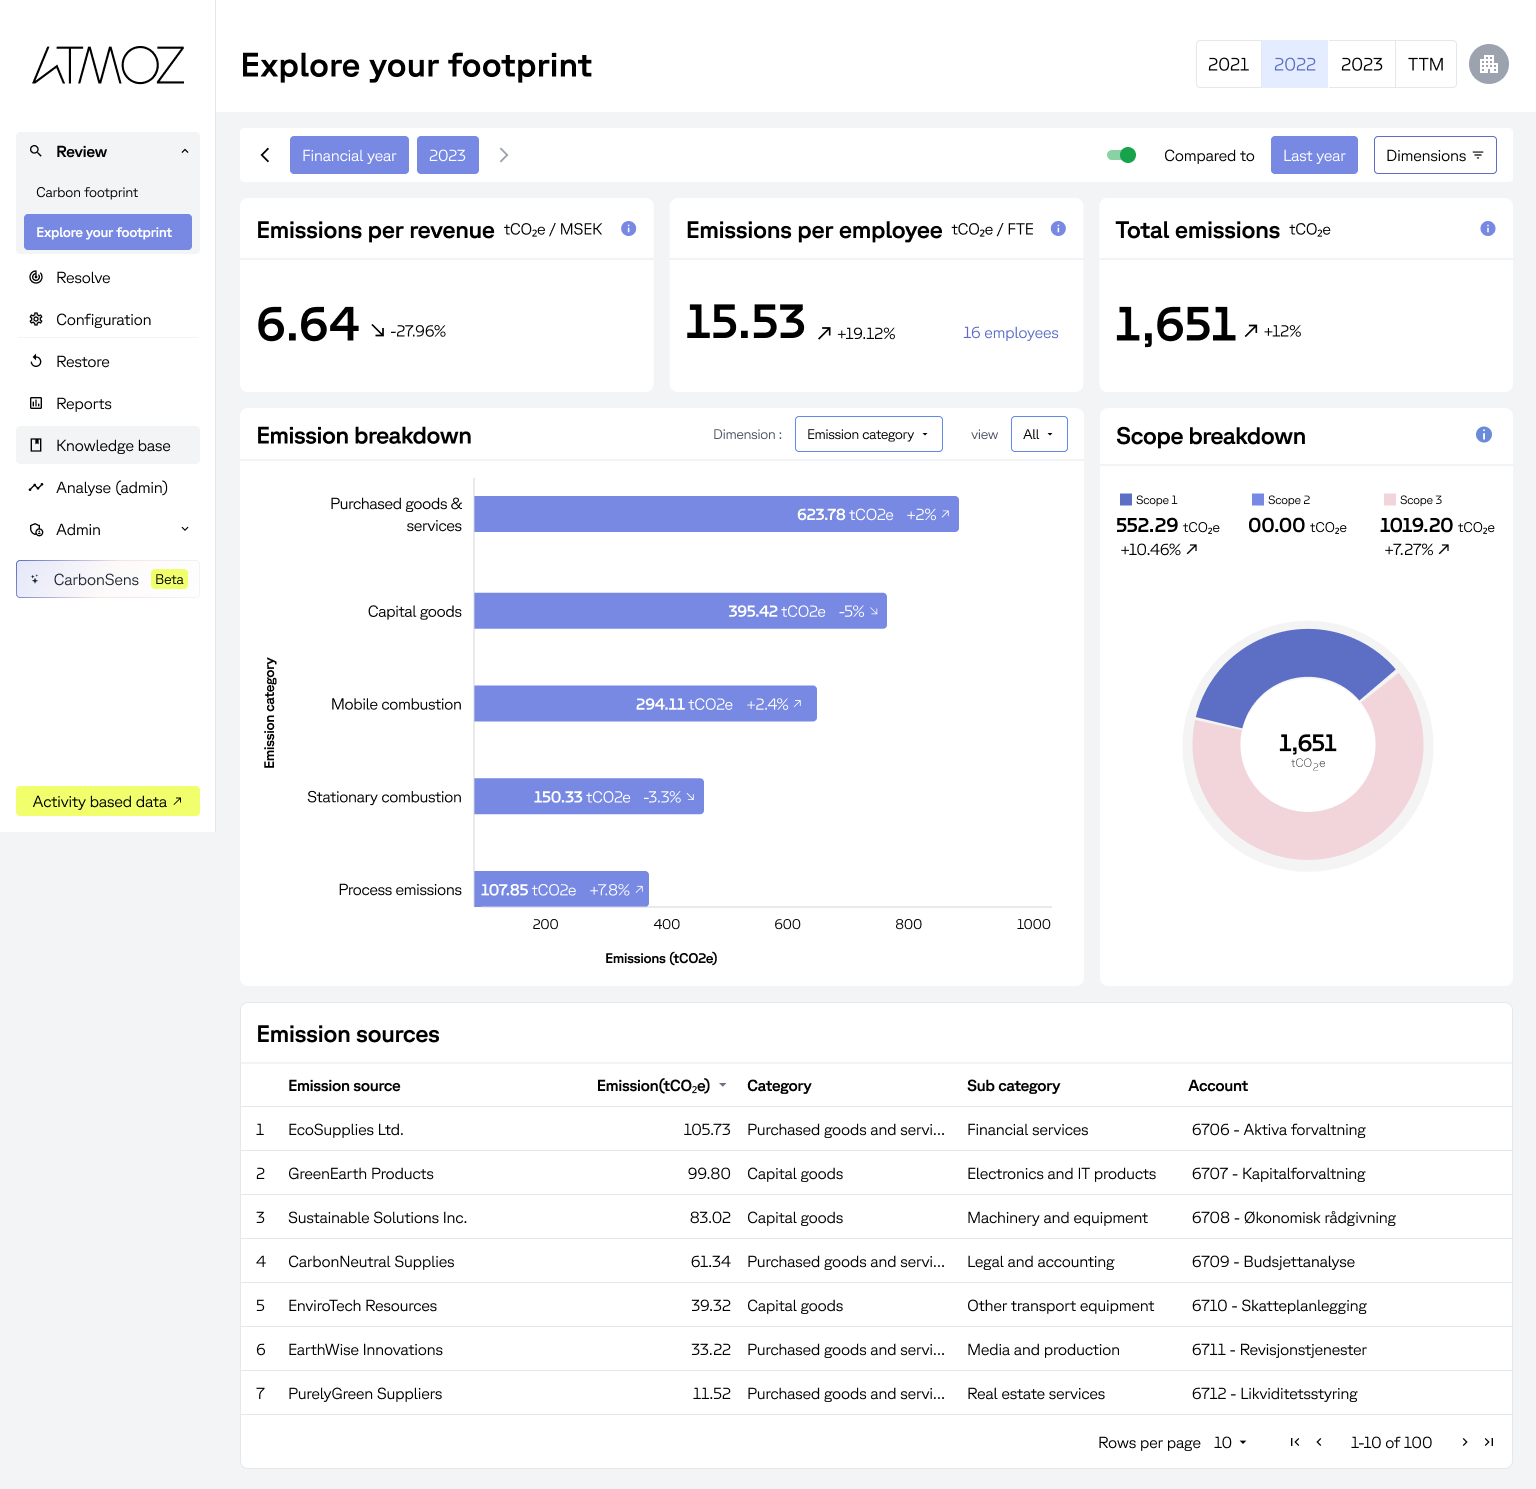Go to next period with right chevron

(504, 155)
